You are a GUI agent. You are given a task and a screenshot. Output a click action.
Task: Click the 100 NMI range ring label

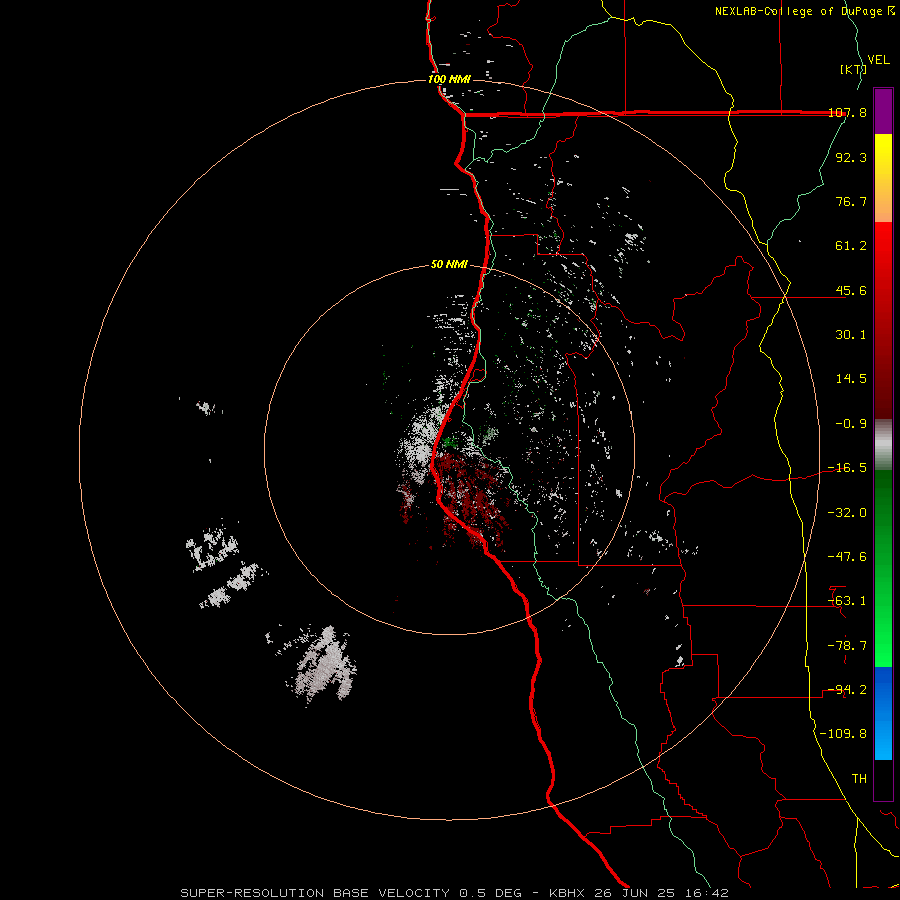[449, 79]
